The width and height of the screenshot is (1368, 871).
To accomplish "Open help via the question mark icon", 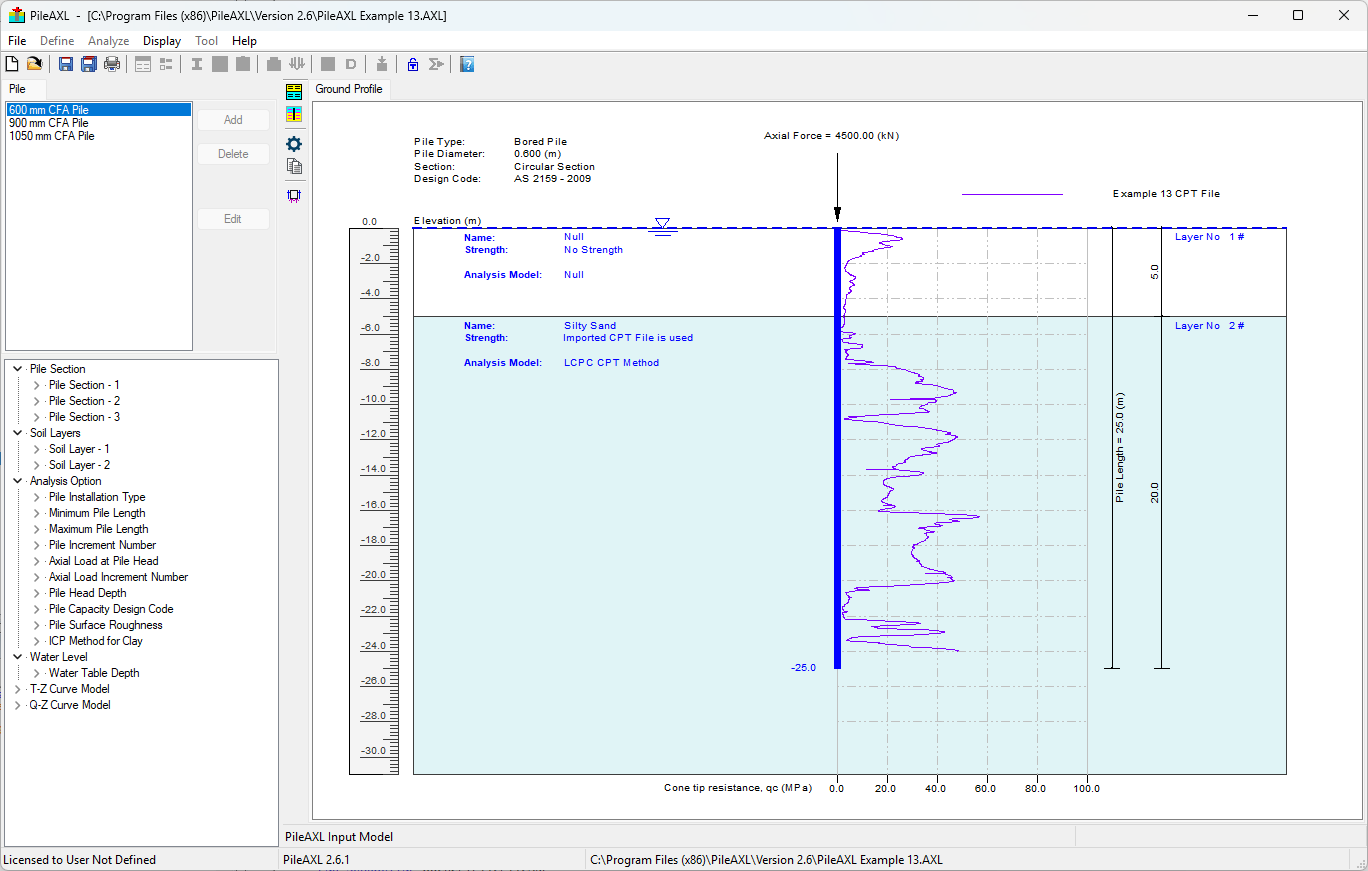I will (467, 64).
